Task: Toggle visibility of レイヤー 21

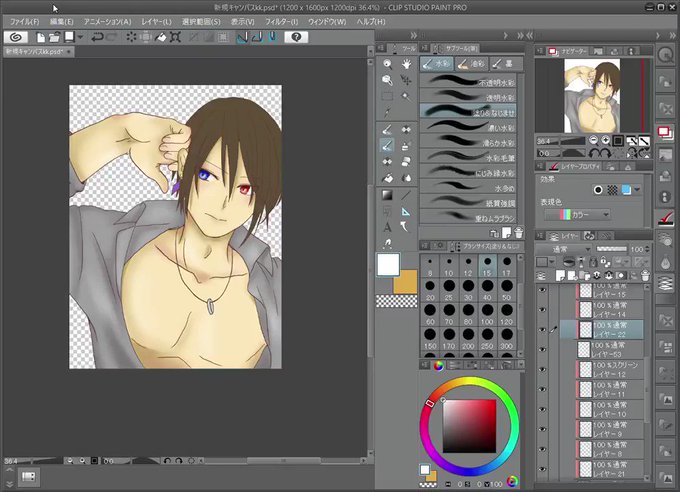Action: (543, 469)
